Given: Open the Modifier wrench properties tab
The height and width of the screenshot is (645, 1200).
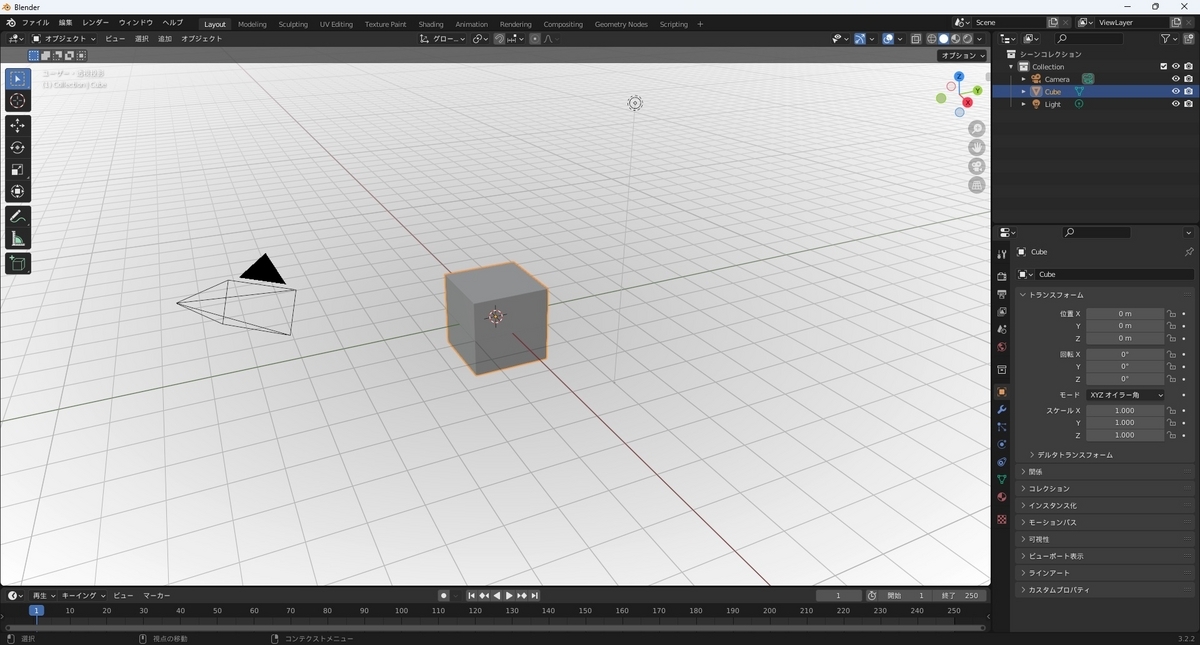Looking at the screenshot, I should coord(1001,410).
